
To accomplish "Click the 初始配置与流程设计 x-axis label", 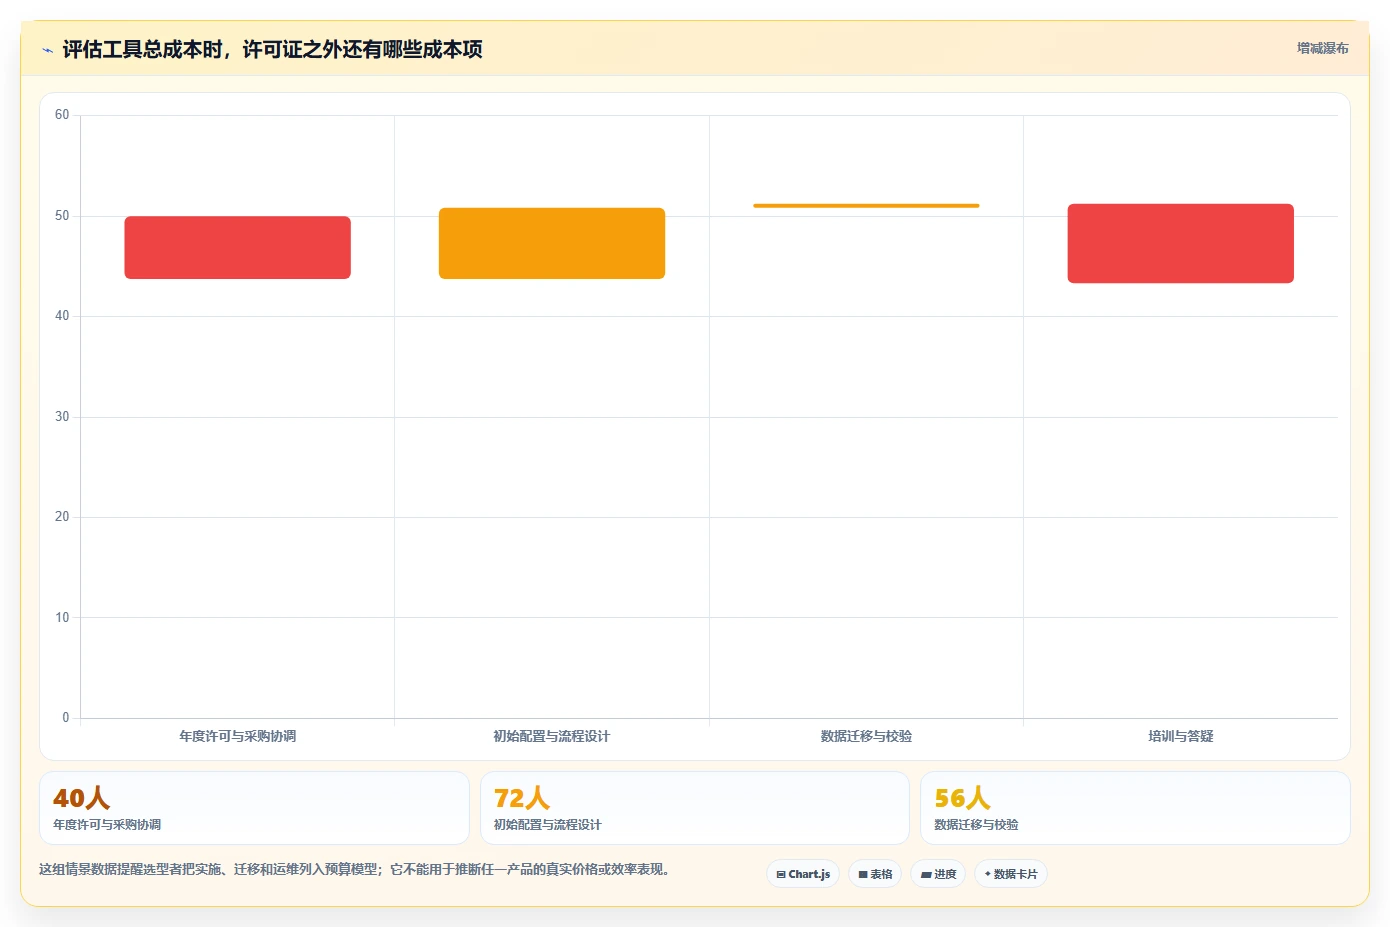I will [x=552, y=736].
